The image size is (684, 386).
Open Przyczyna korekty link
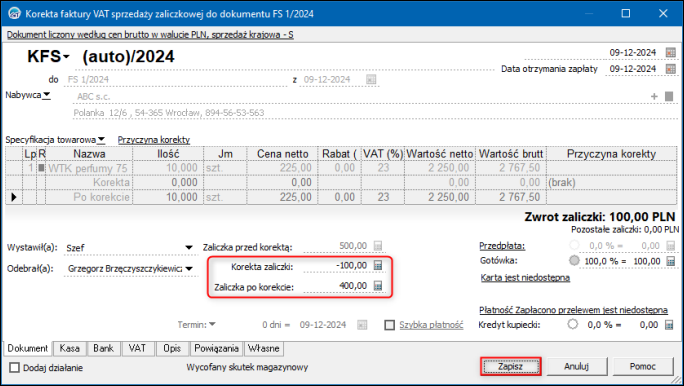[154, 140]
